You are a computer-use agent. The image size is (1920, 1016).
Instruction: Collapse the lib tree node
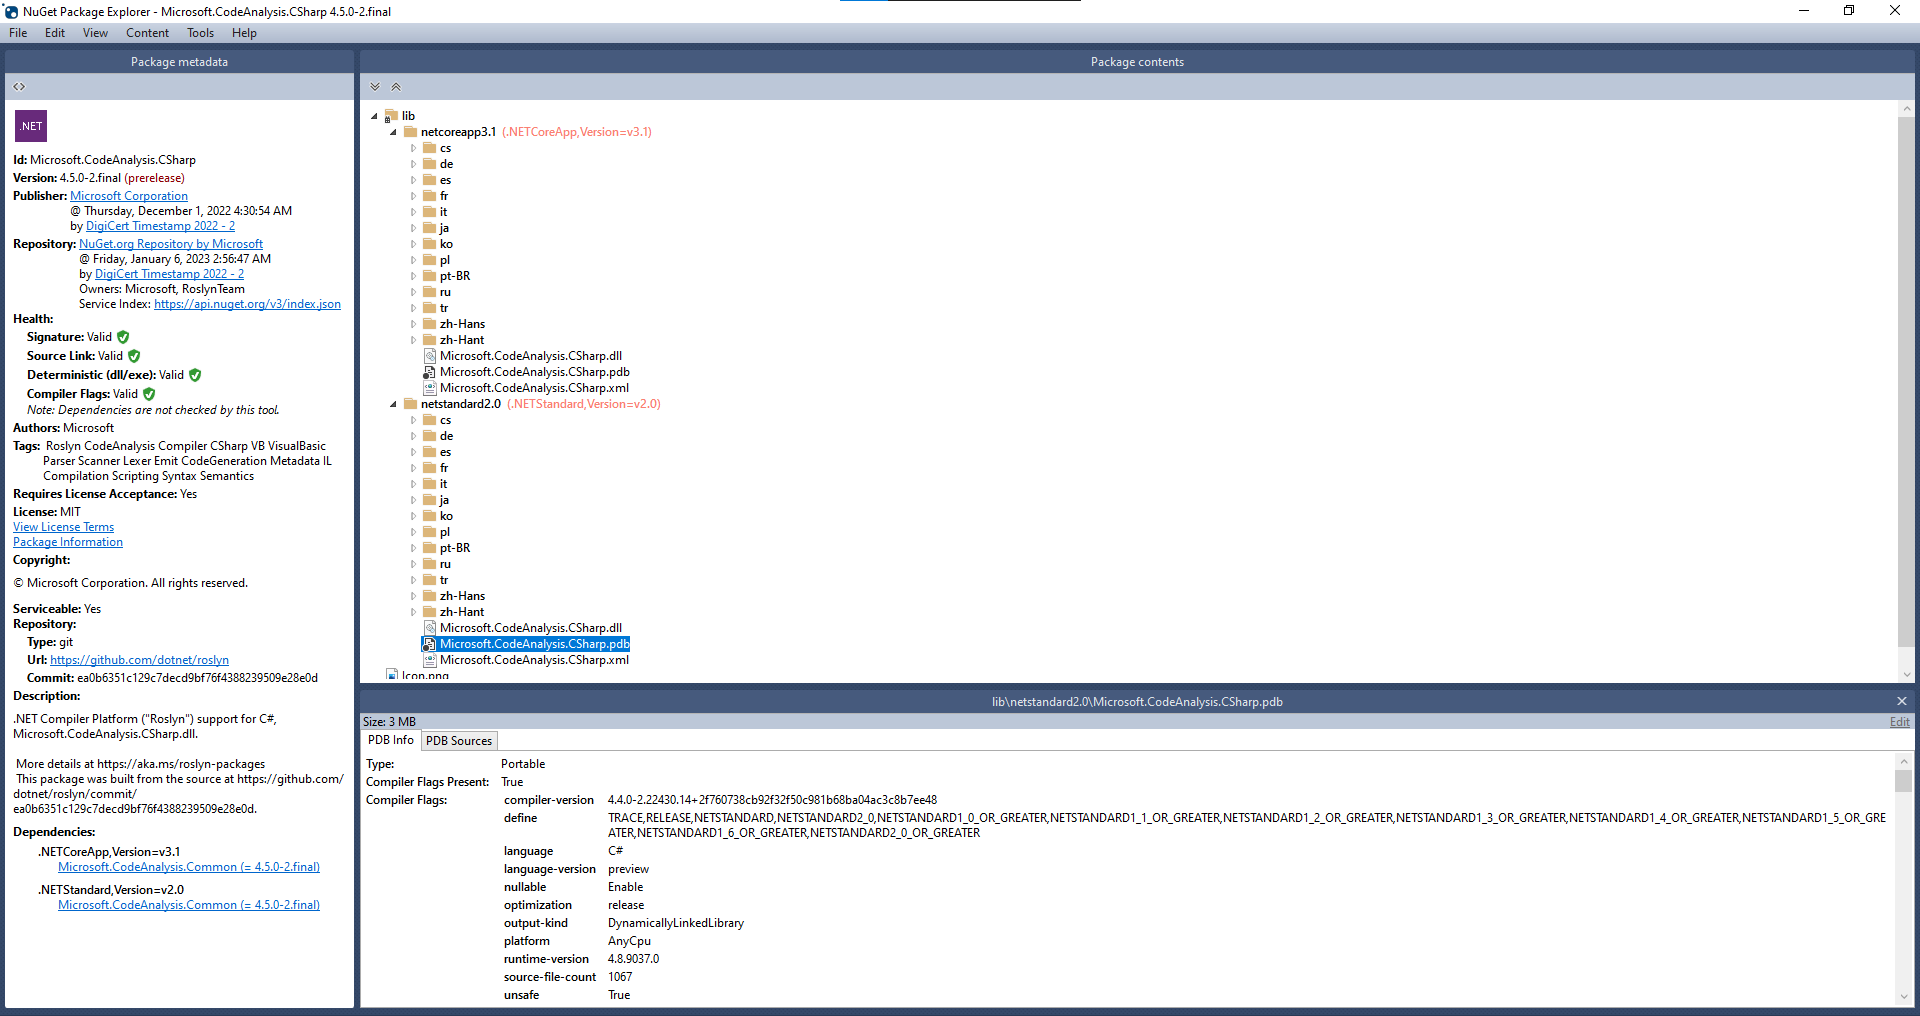point(374,115)
